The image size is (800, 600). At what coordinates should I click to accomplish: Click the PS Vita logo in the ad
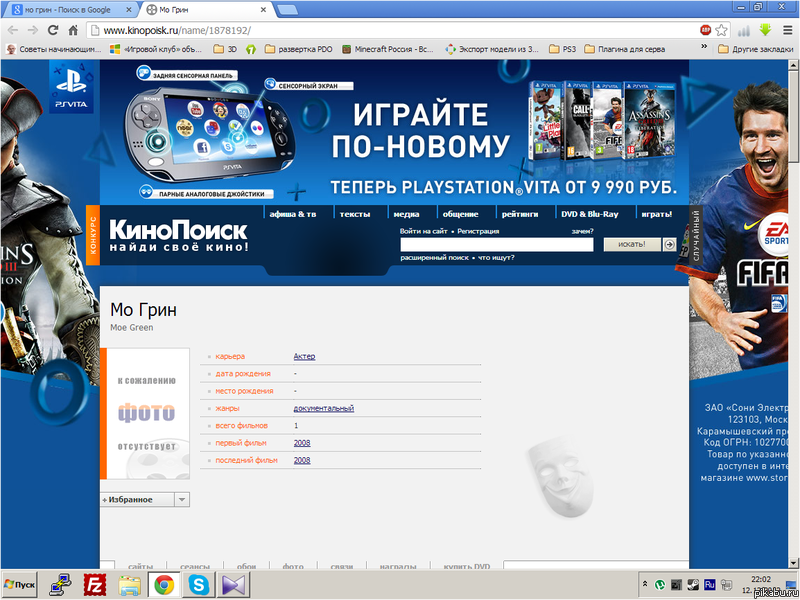click(71, 88)
